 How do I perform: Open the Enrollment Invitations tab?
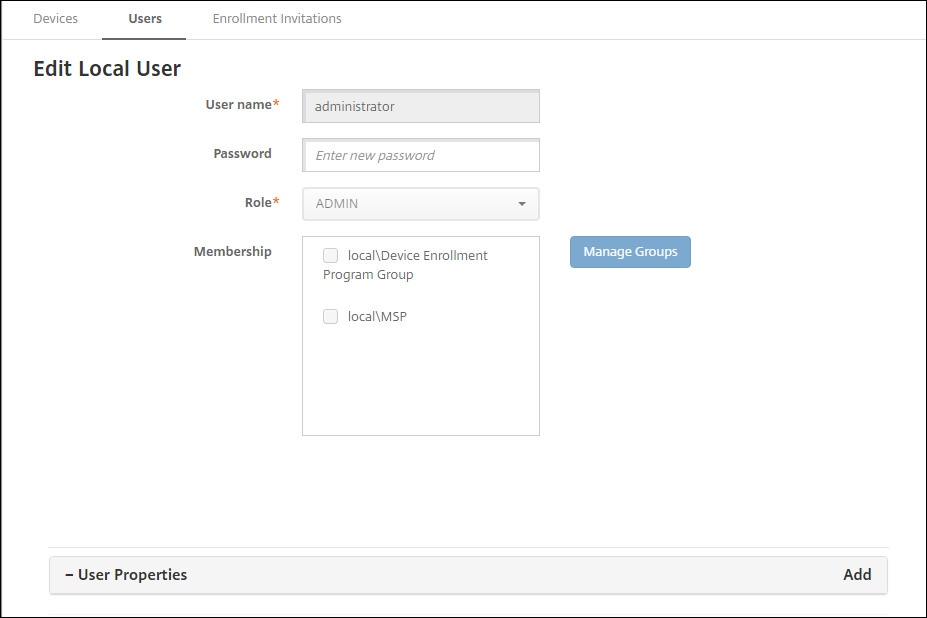tap(277, 19)
